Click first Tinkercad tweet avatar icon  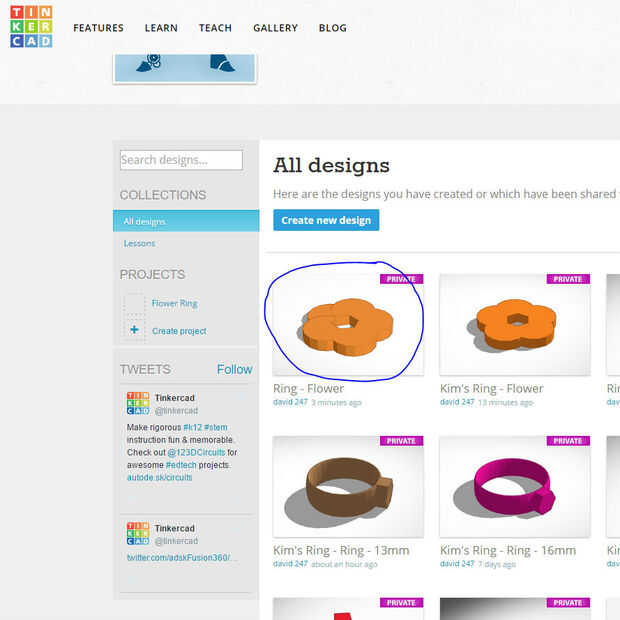(138, 403)
